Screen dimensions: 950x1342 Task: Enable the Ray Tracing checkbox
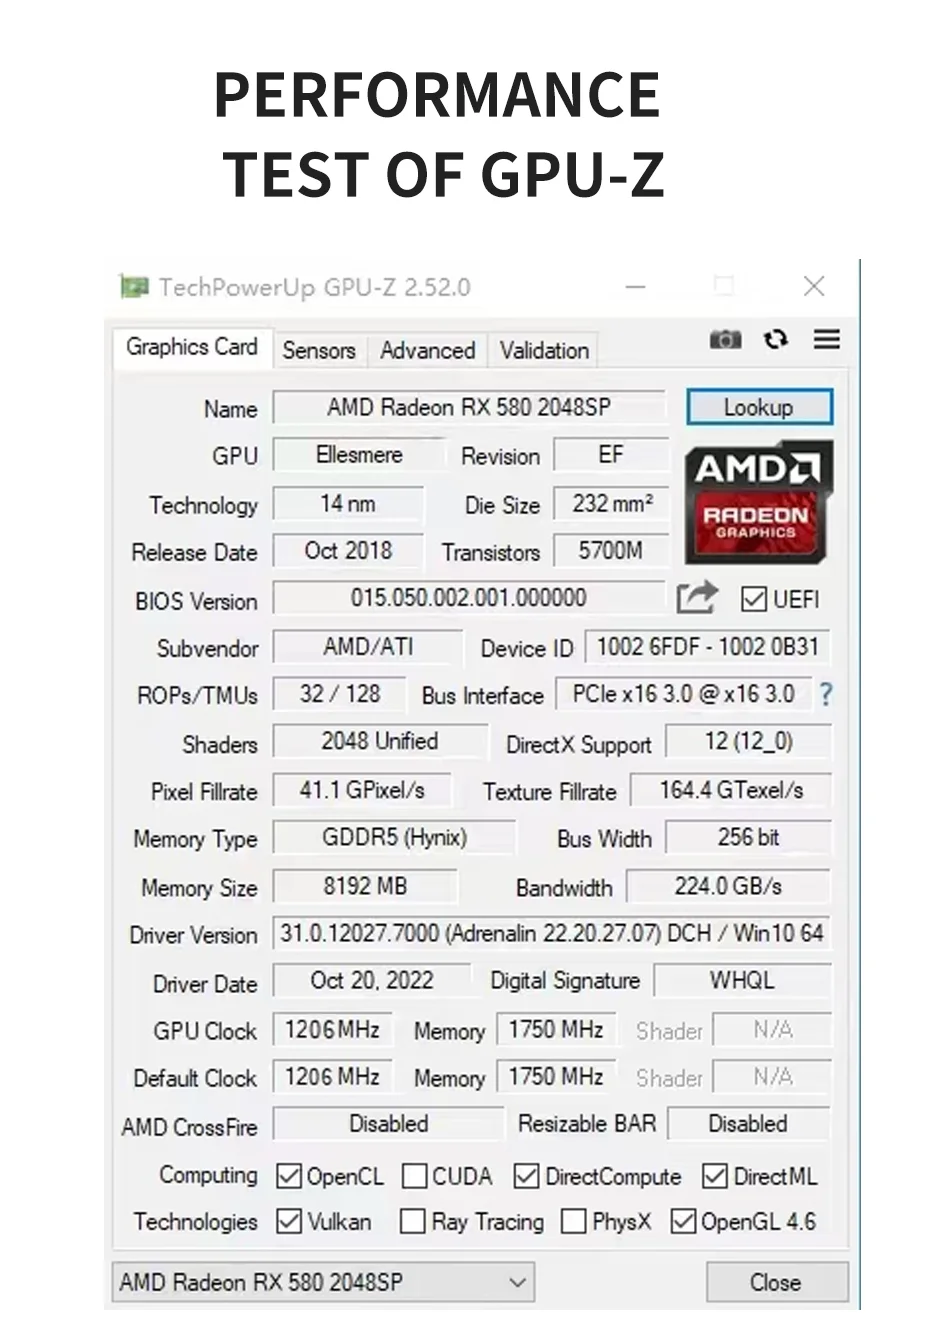click(x=412, y=1221)
